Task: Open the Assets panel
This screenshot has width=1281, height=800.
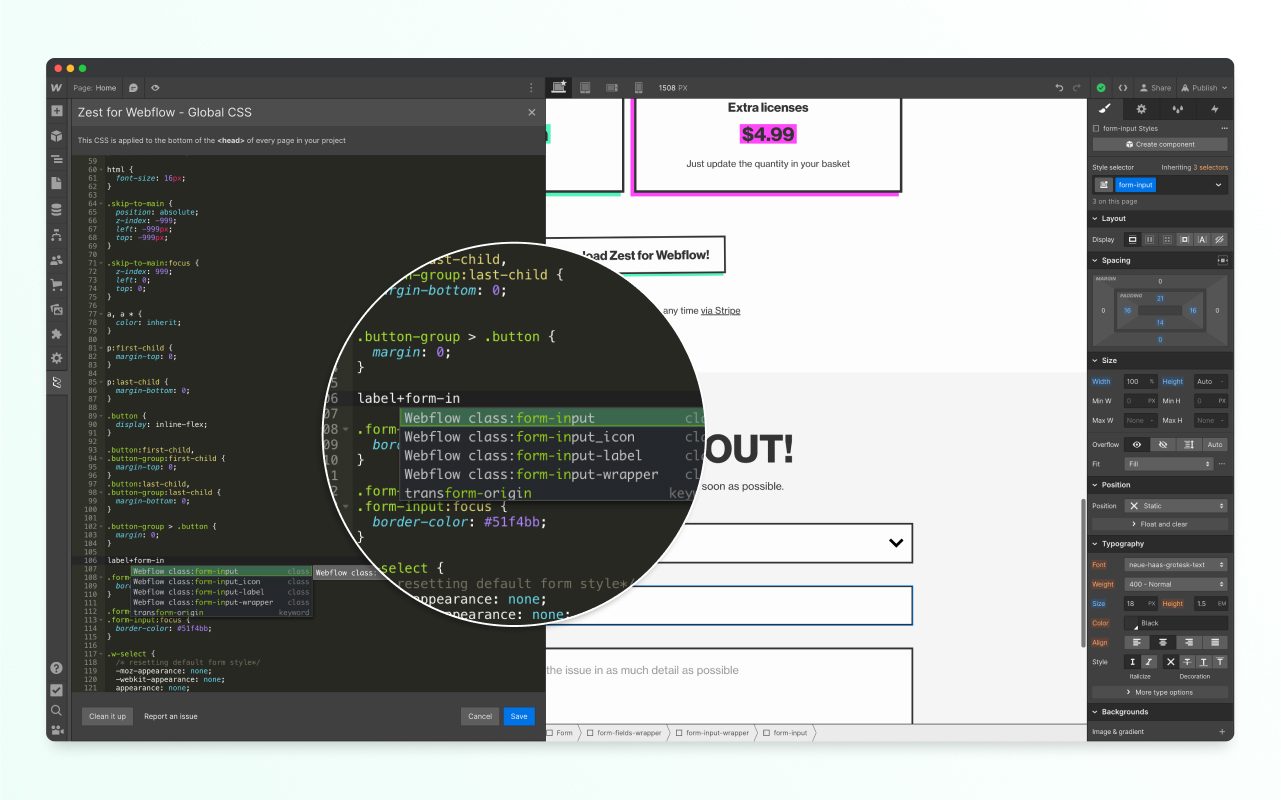Action: coord(57,309)
